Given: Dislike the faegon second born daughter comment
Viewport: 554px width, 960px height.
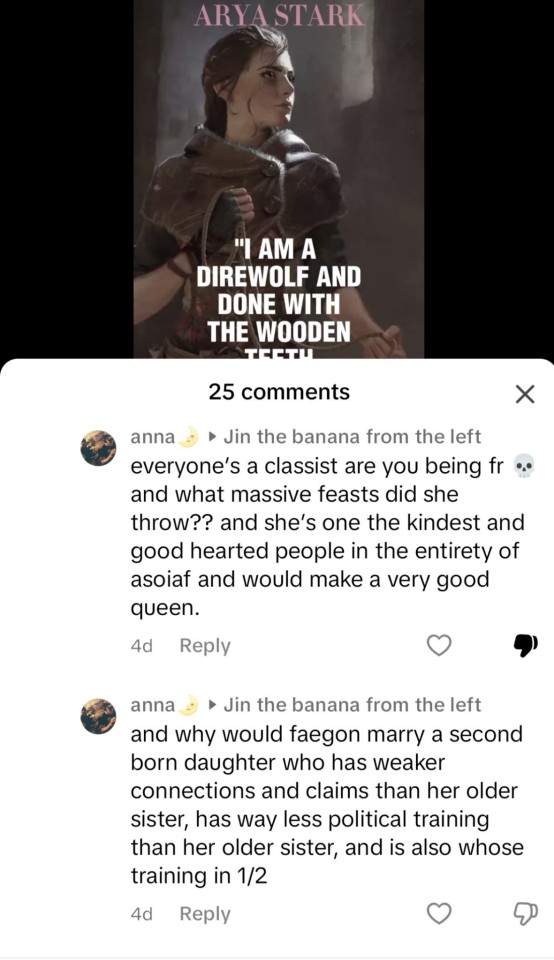Looking at the screenshot, I should coord(525,913).
